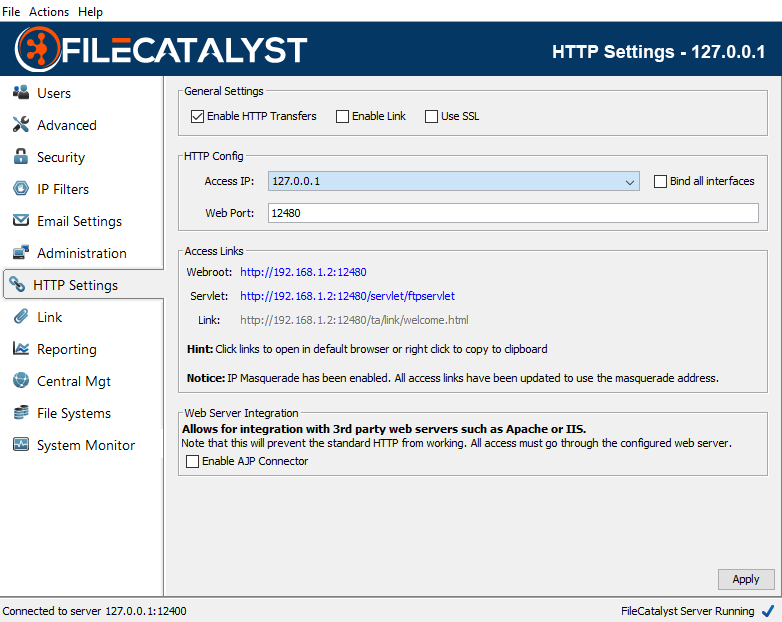Click 'Connected to server 127.0.0.1:12400' status text
782x622 pixels.
click(x=94, y=611)
